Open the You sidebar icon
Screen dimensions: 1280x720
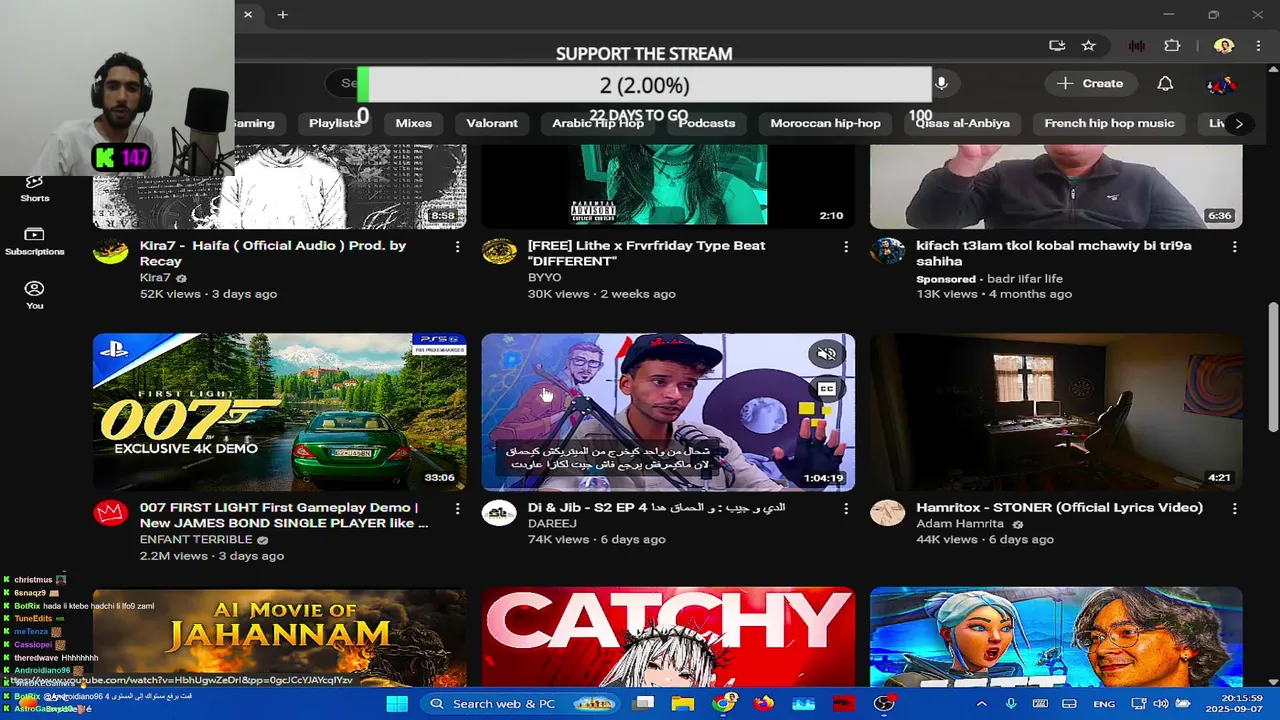click(34, 295)
